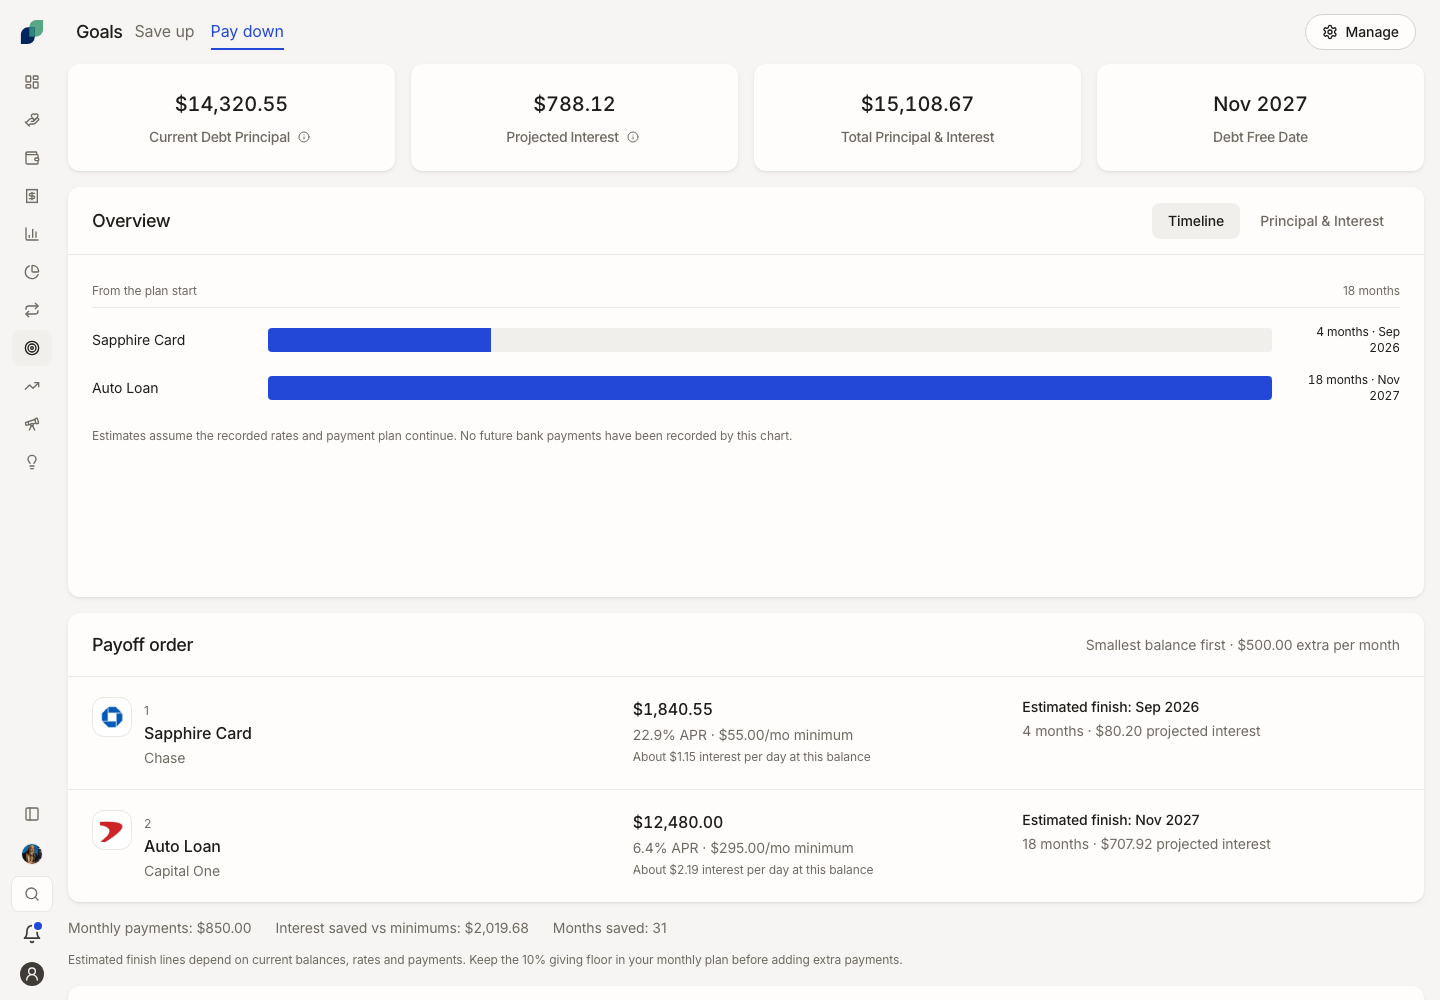Click 'Estimated finish: Sep 2026' text
1440x1000 pixels.
coord(1110,707)
